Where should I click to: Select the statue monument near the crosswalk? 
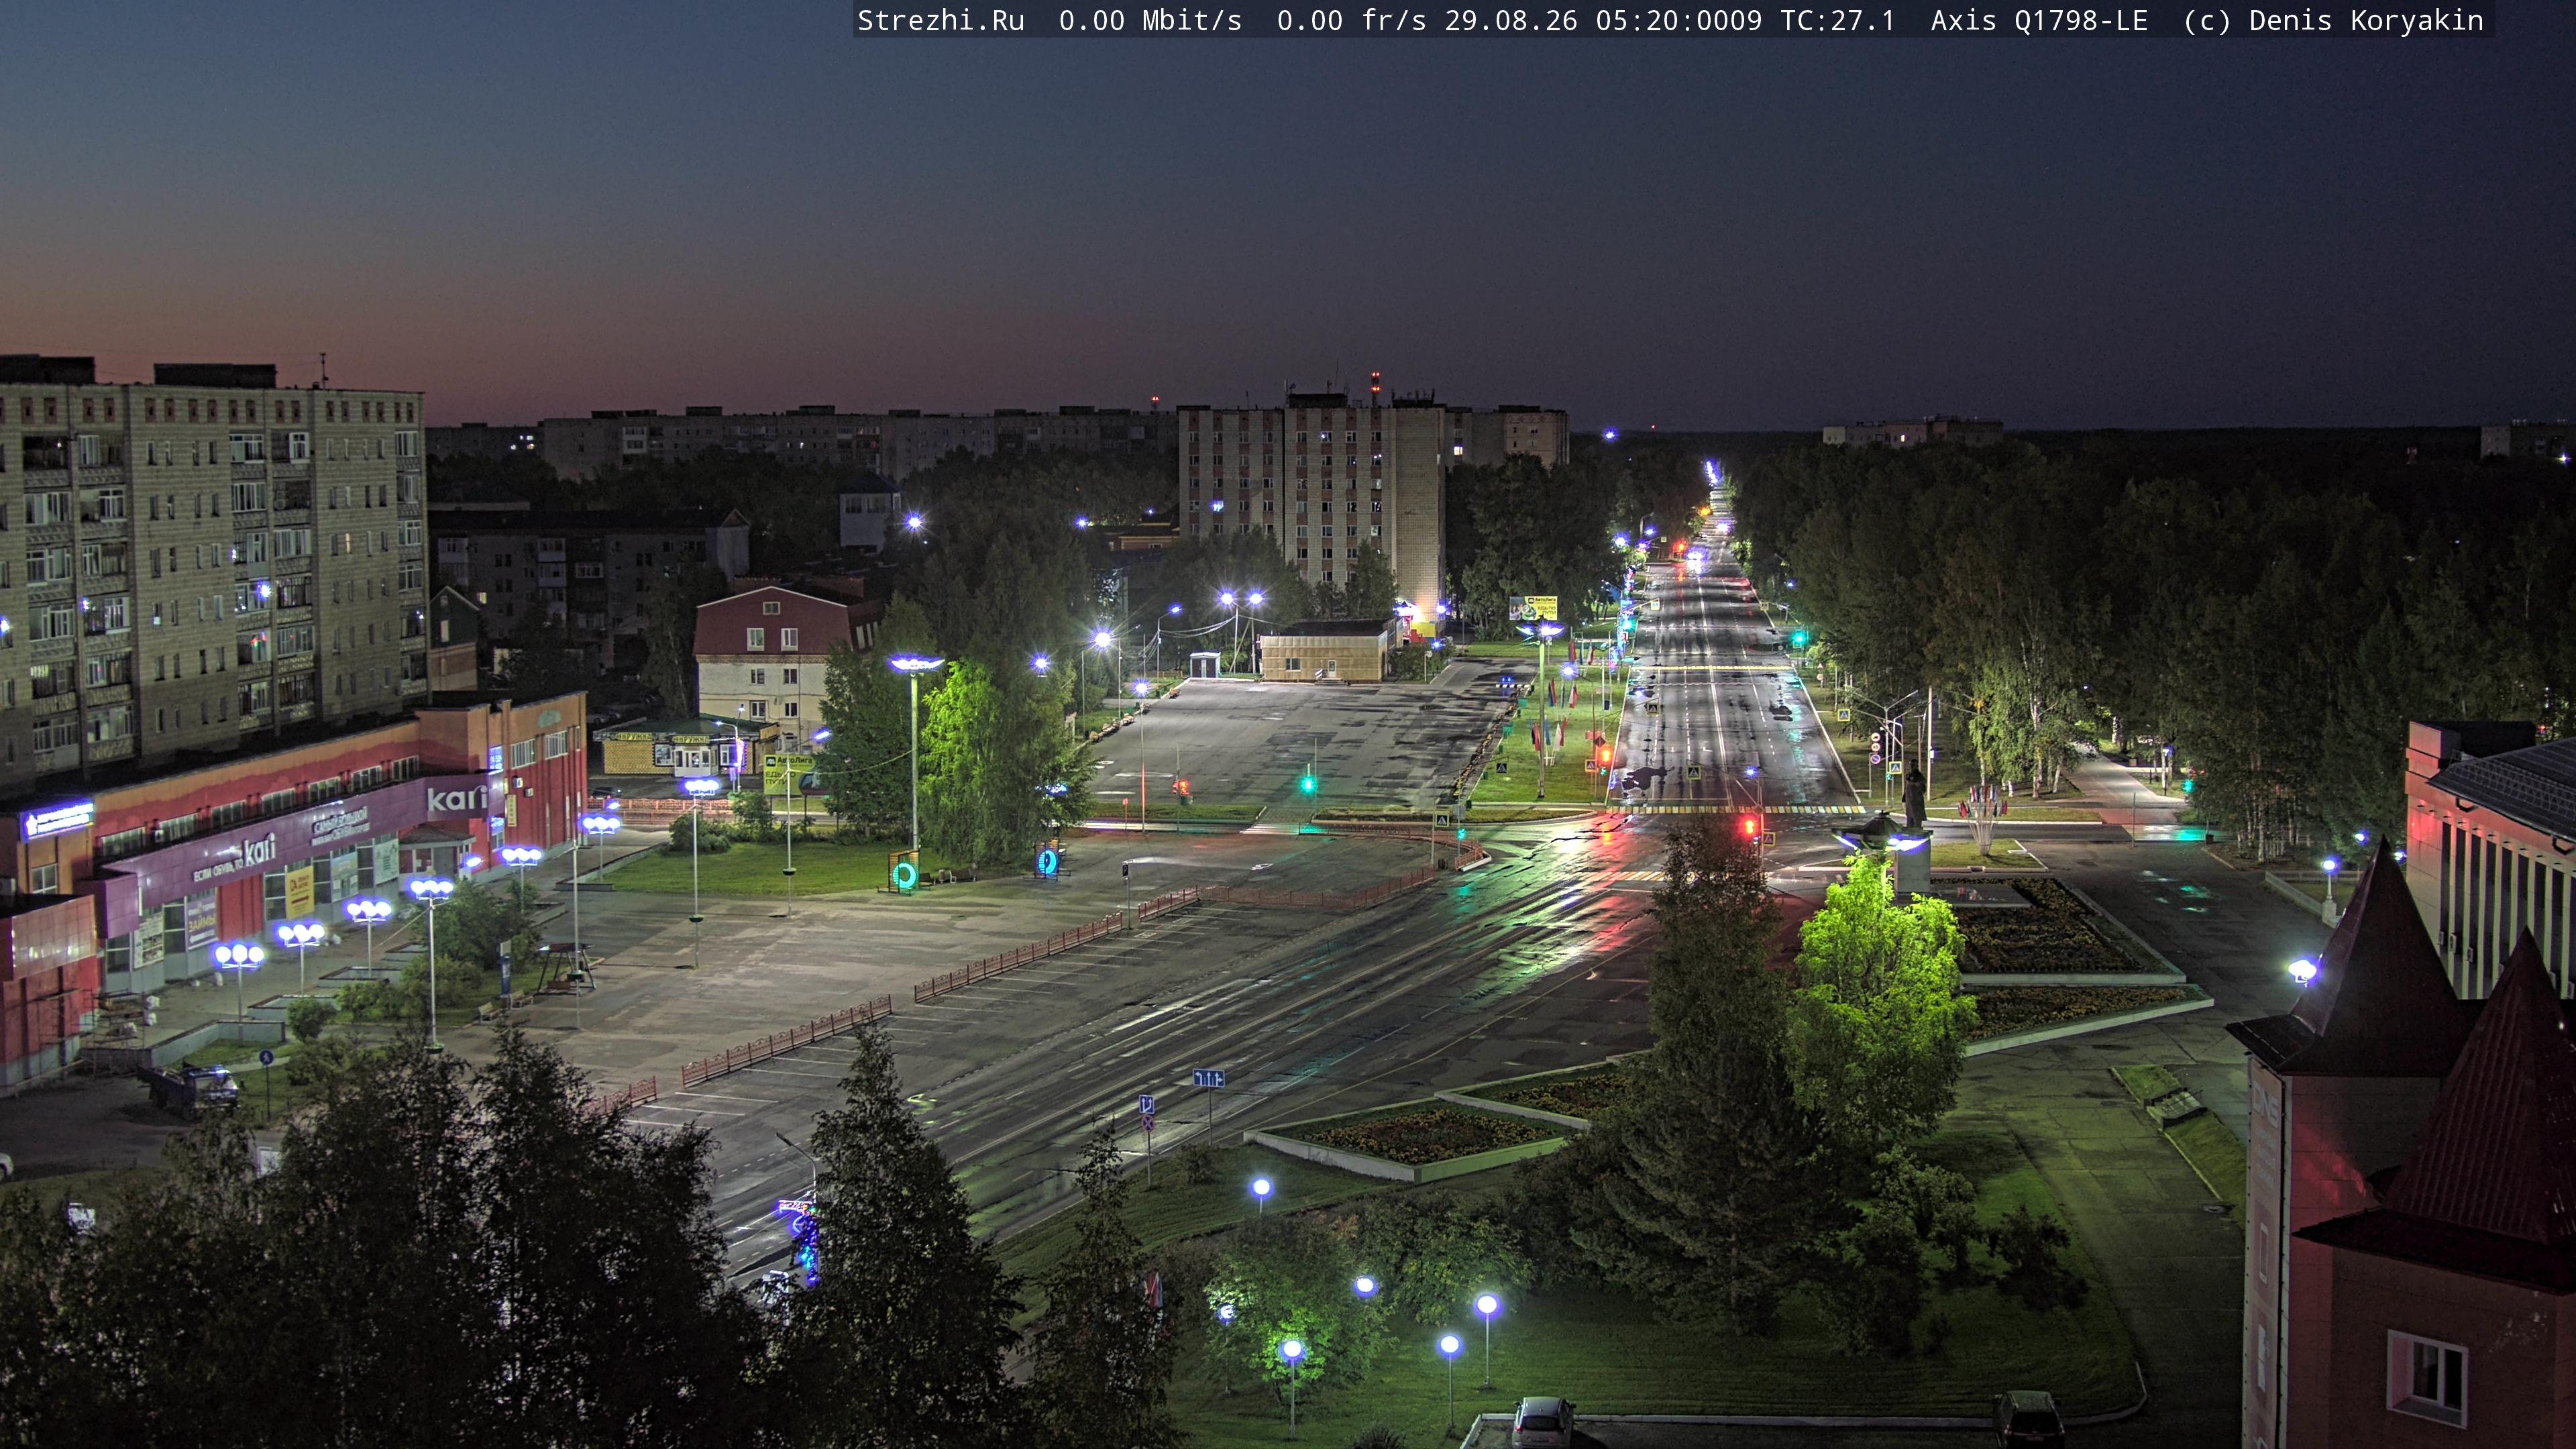point(1913,795)
